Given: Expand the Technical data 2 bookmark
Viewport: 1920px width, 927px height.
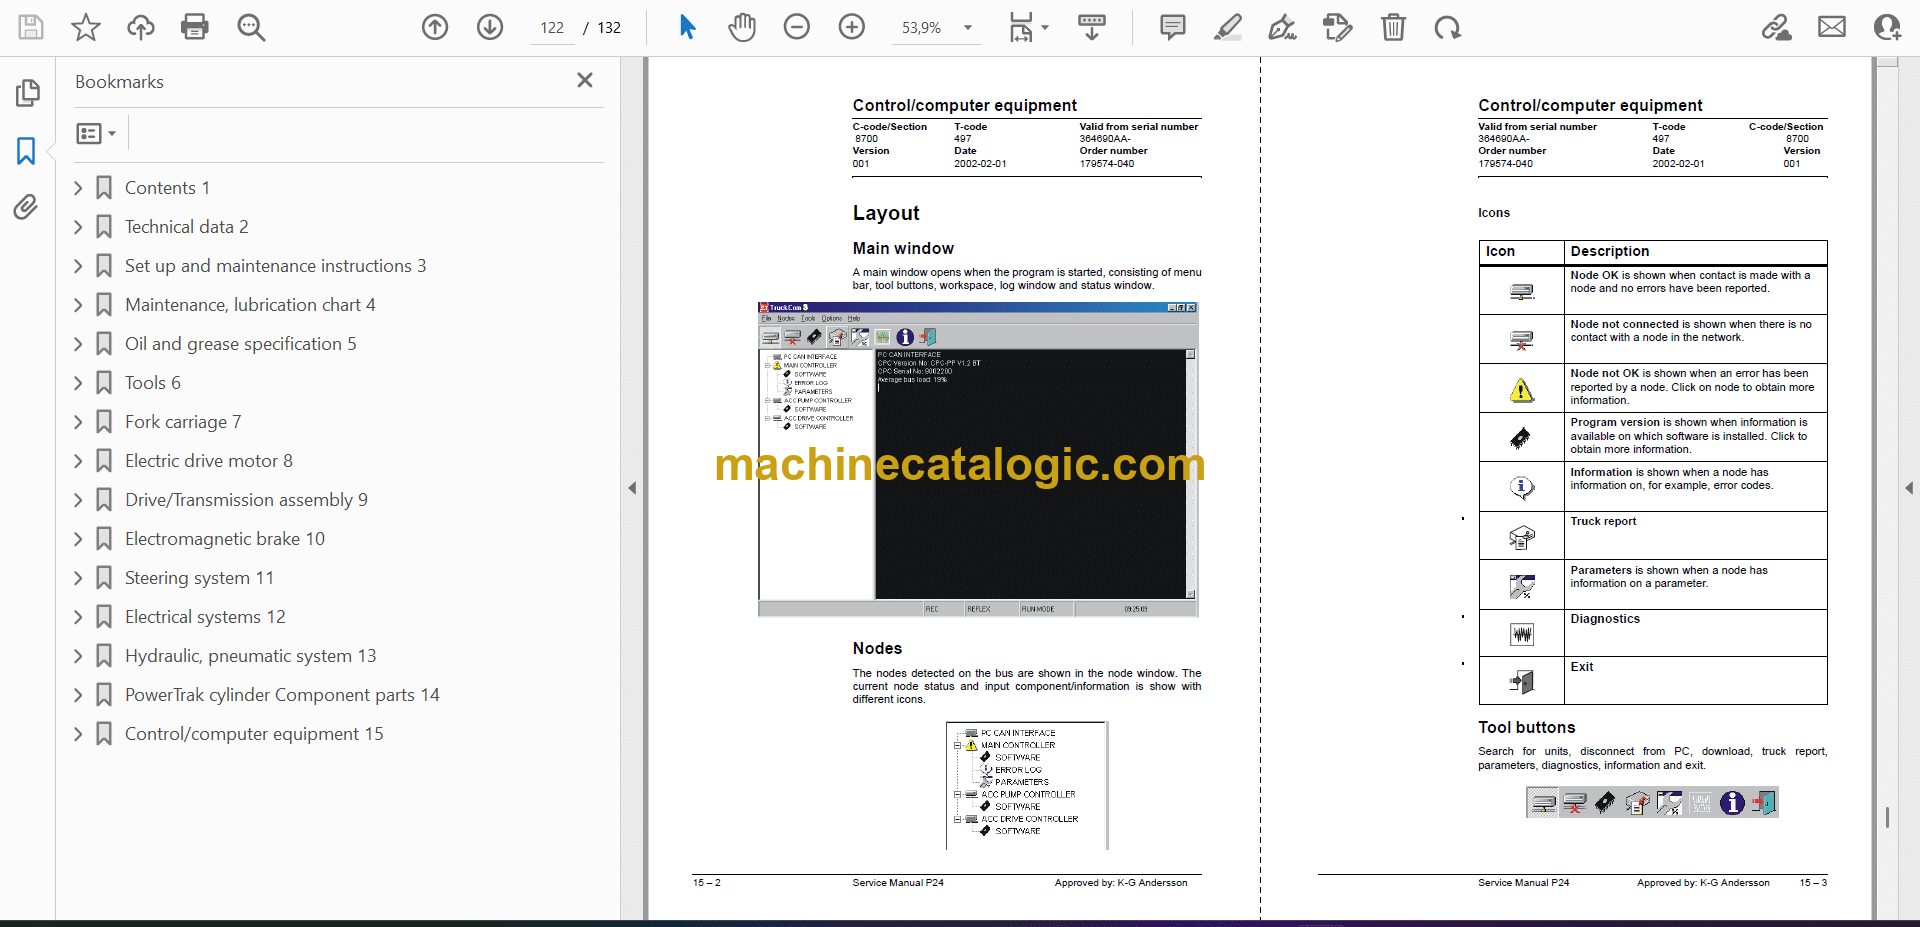Looking at the screenshot, I should tap(78, 227).
